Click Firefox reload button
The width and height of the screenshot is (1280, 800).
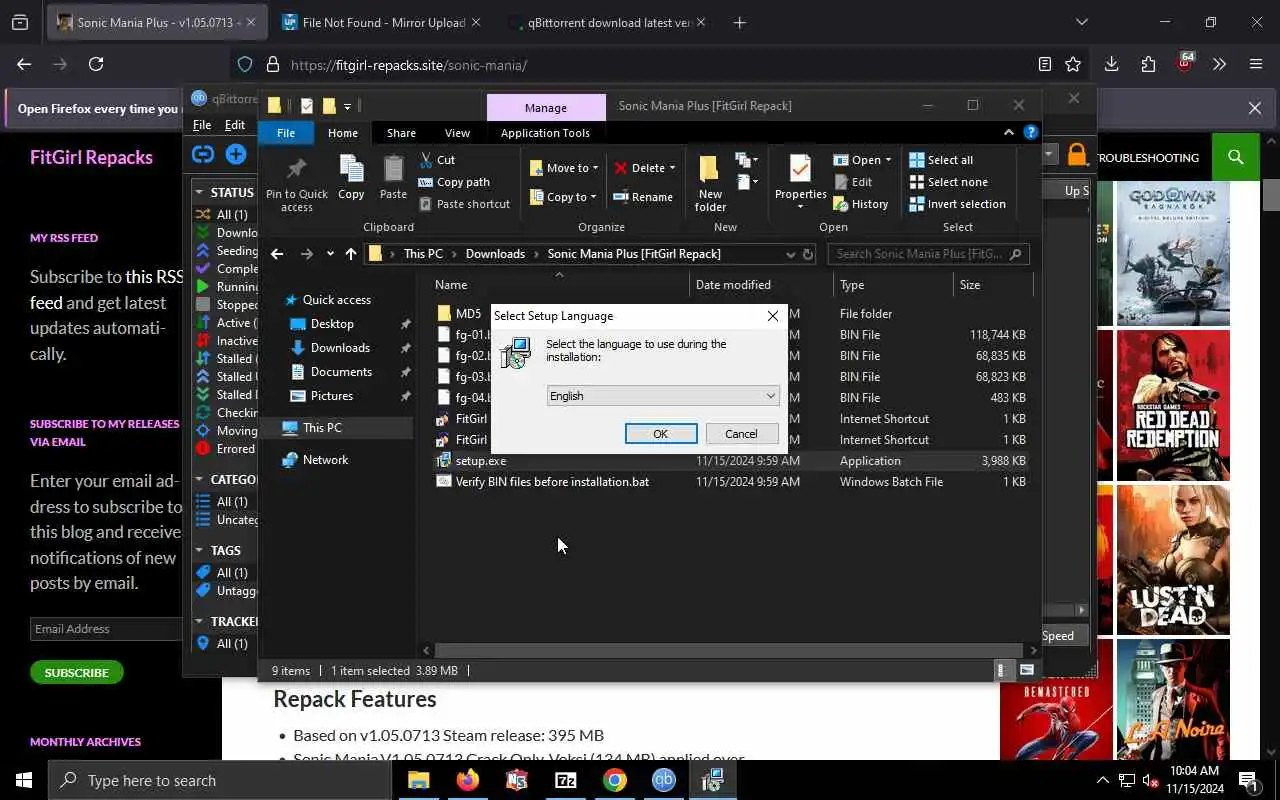(x=96, y=64)
